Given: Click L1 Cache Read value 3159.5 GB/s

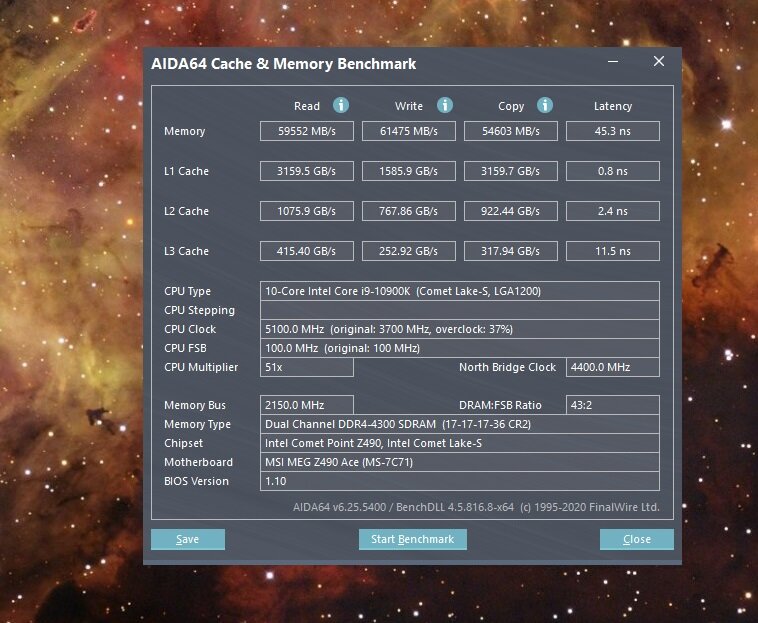Looking at the screenshot, I should coord(306,171).
